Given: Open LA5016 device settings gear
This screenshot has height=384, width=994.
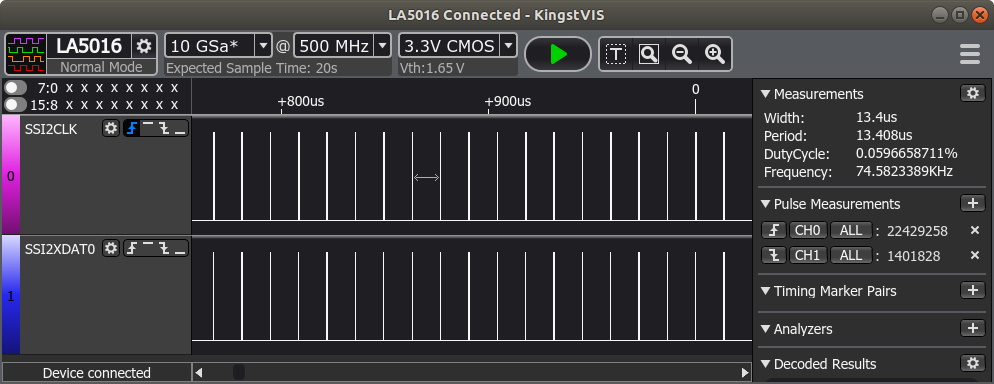Looking at the screenshot, I should [145, 46].
